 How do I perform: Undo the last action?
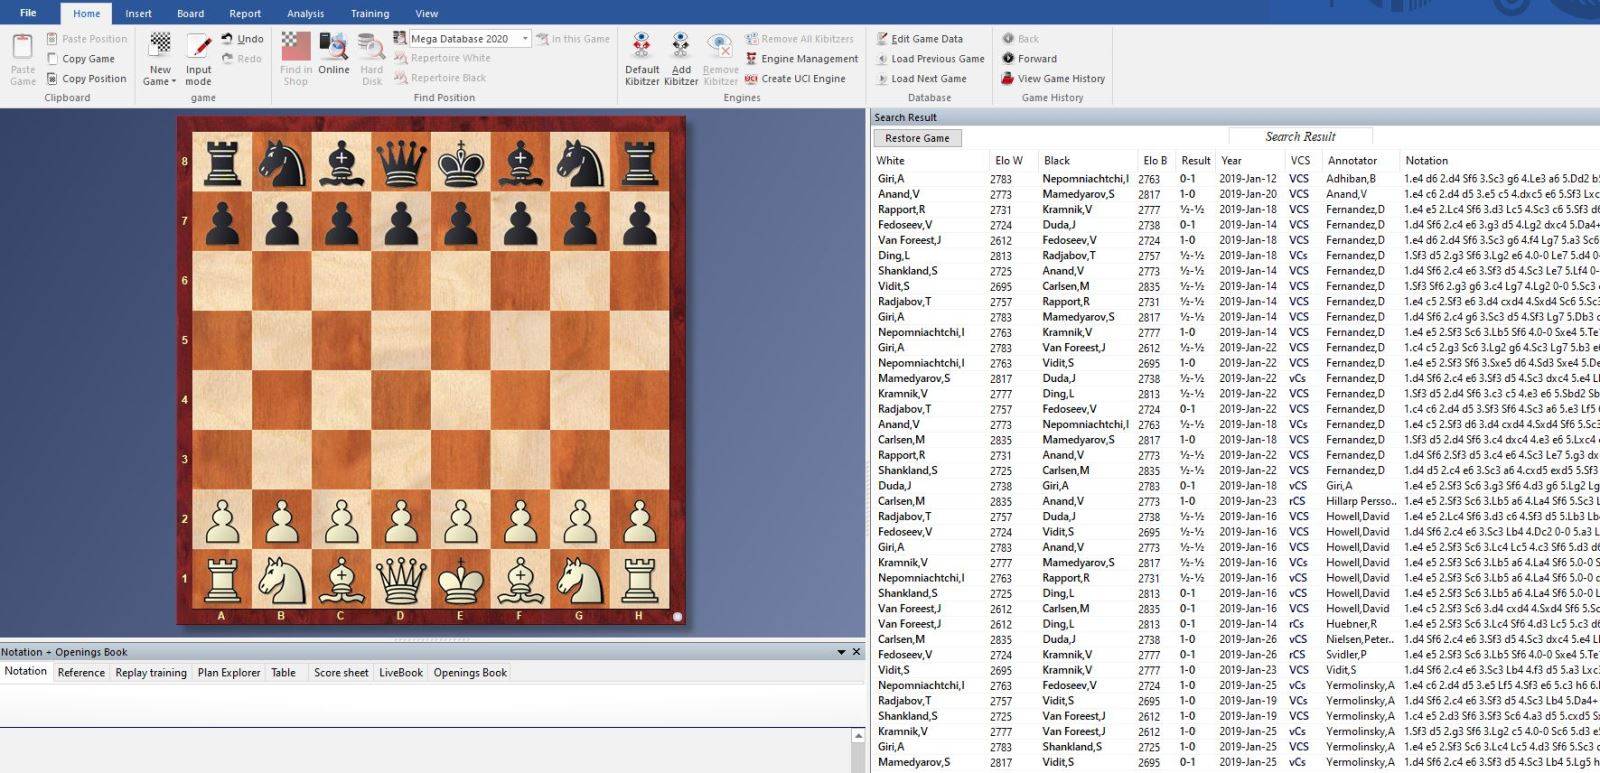tap(242, 39)
